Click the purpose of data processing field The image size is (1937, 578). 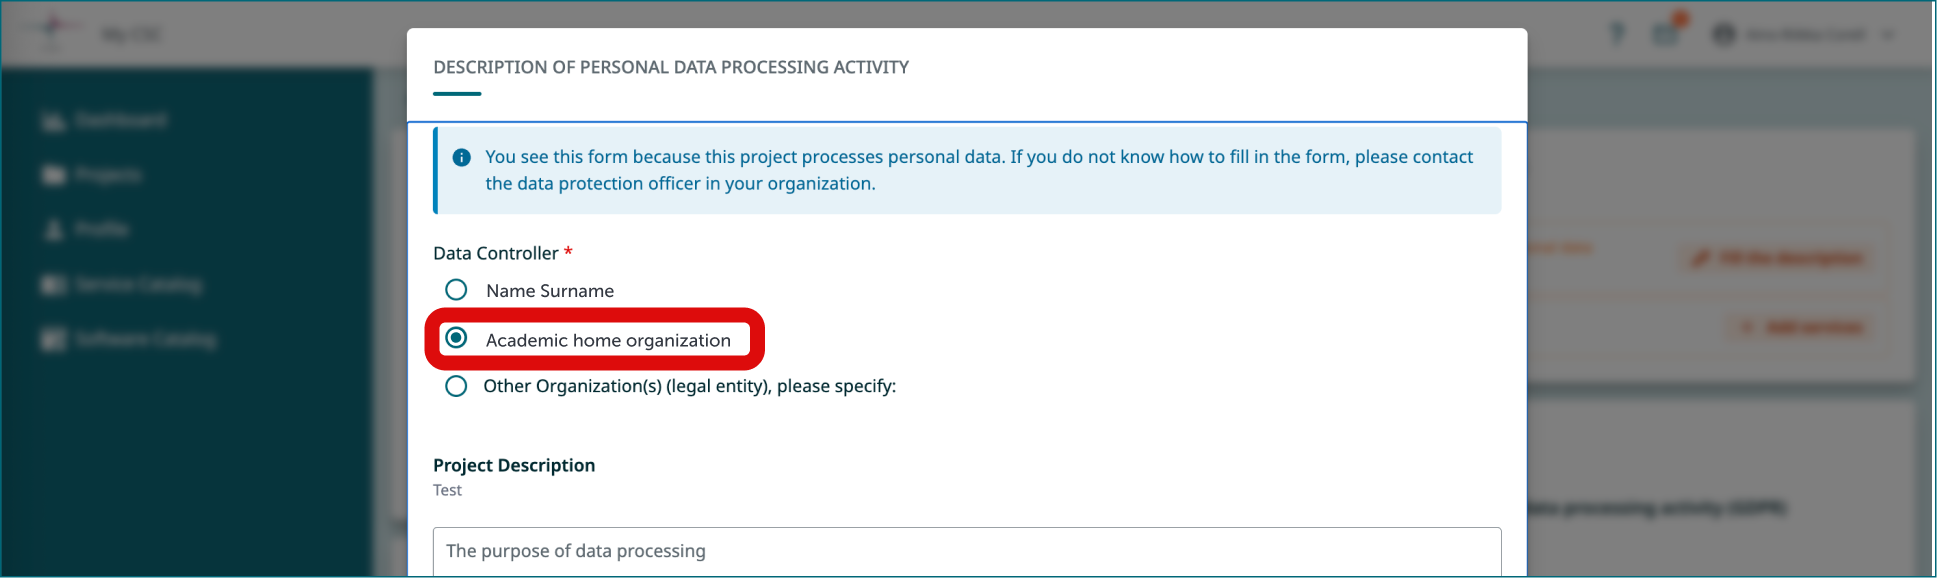coord(965,551)
